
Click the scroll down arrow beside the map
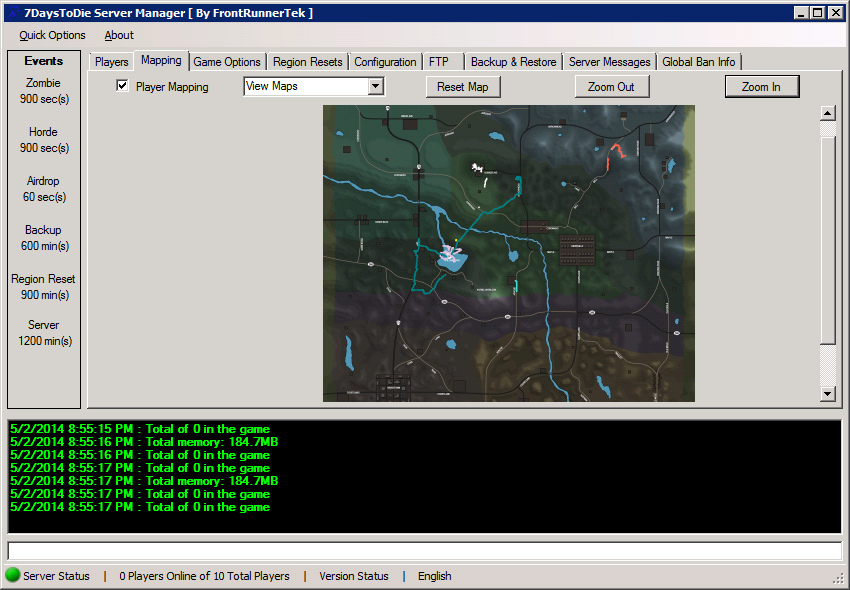pyautogui.click(x=827, y=394)
